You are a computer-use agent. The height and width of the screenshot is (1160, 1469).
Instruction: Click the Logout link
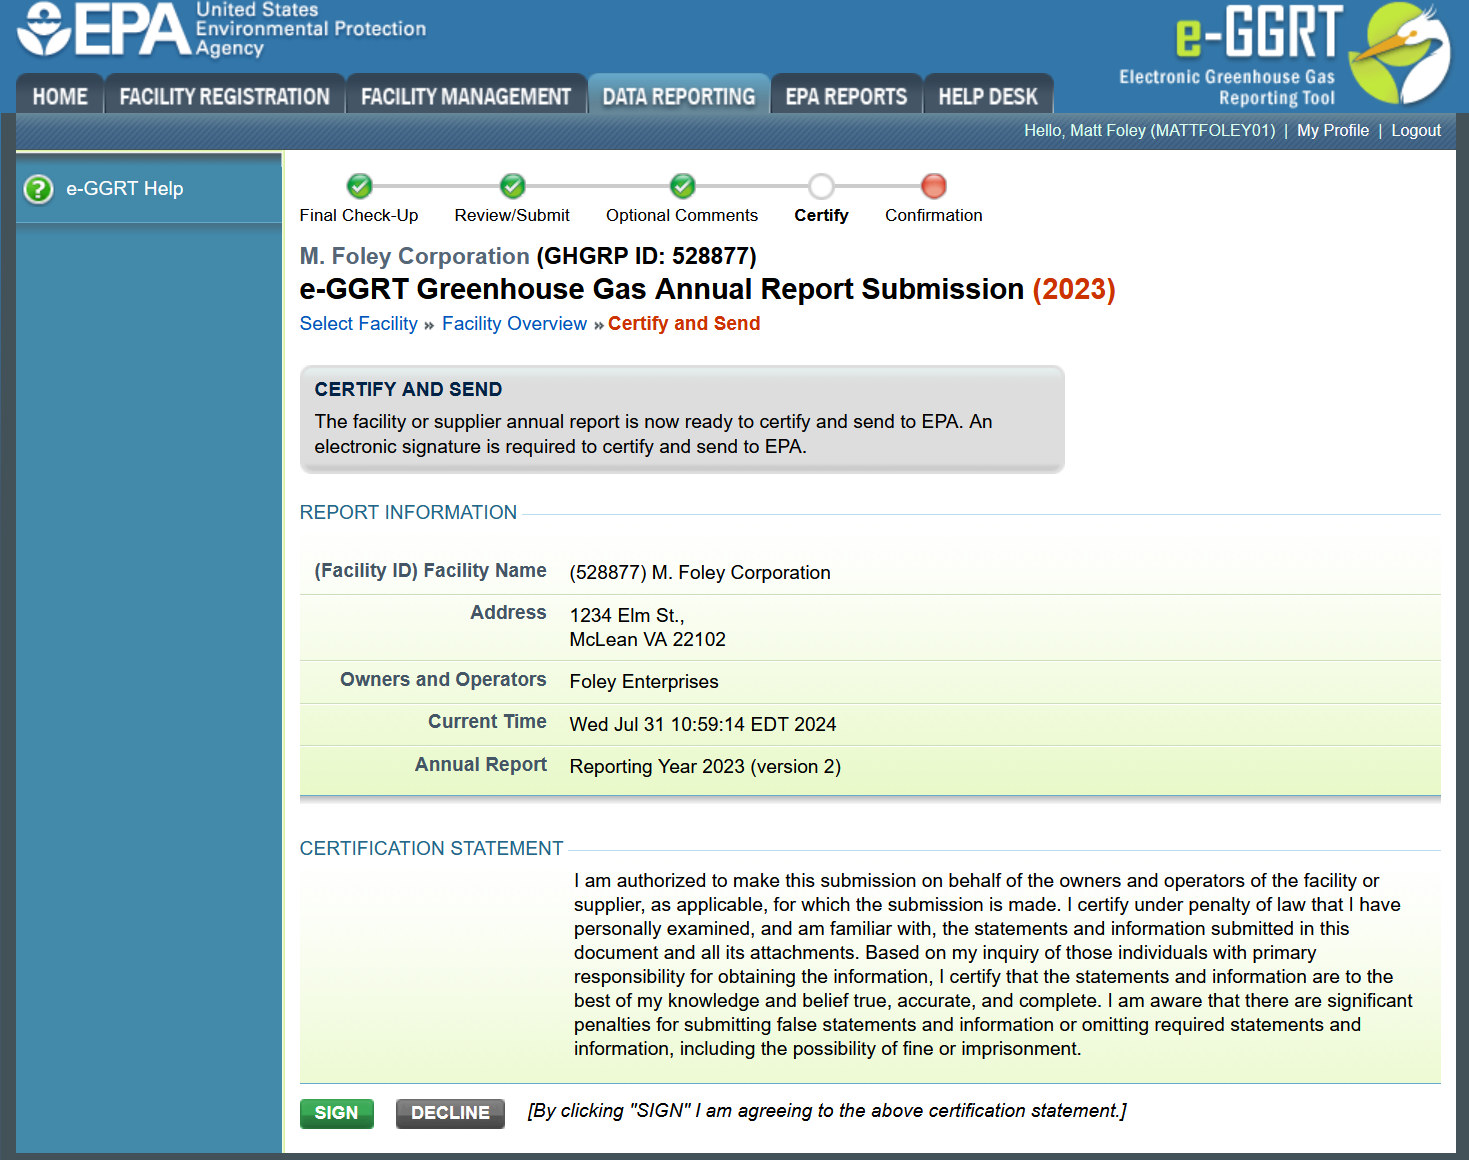tap(1416, 130)
